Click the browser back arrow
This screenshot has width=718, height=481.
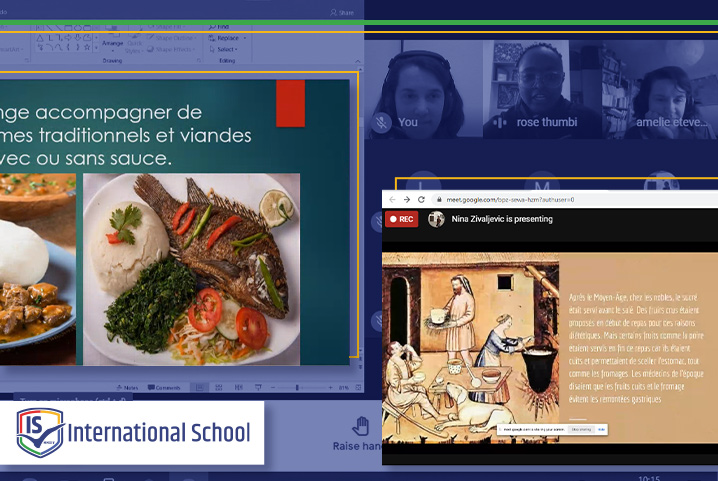391,200
